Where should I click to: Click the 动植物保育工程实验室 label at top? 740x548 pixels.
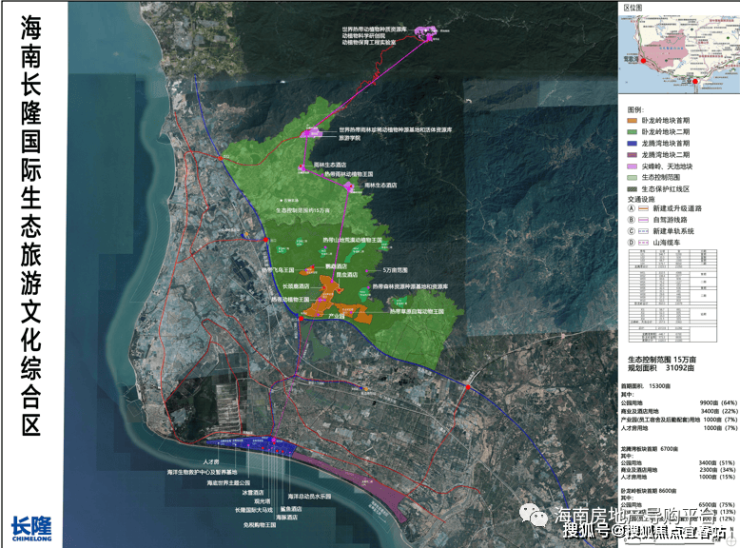click(369, 42)
